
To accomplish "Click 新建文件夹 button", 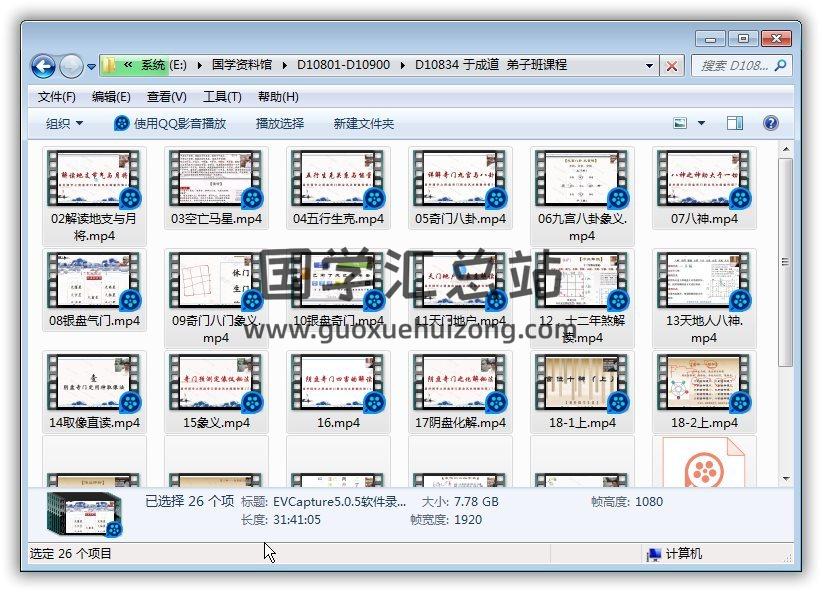I will point(363,124).
